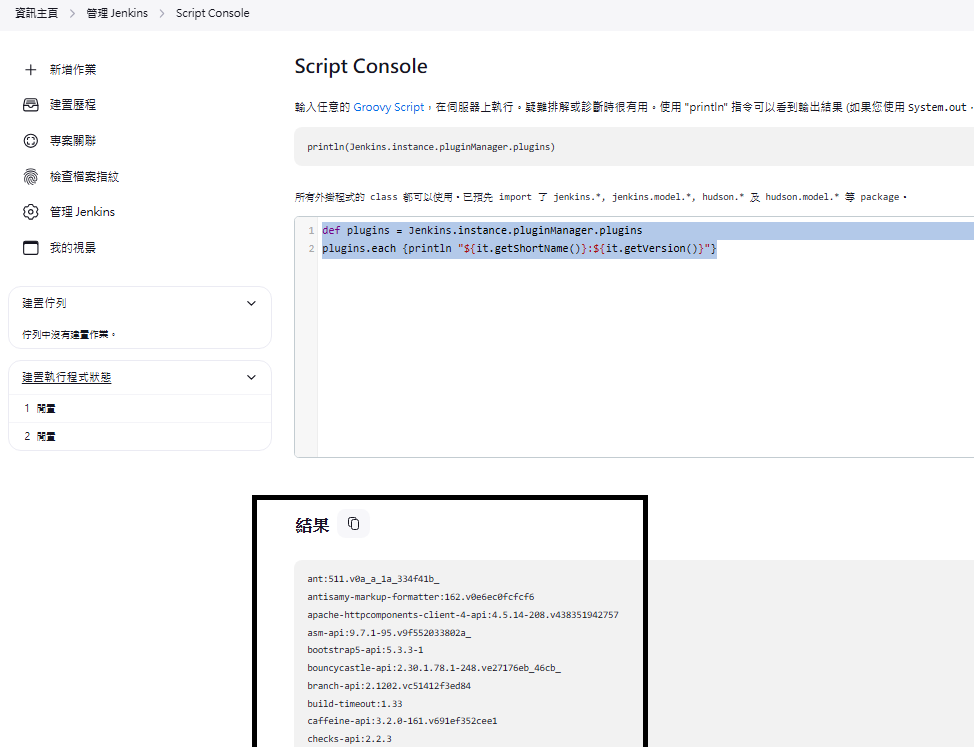
Task: Open 新增作業 in the sidebar
Action: click(x=73, y=70)
